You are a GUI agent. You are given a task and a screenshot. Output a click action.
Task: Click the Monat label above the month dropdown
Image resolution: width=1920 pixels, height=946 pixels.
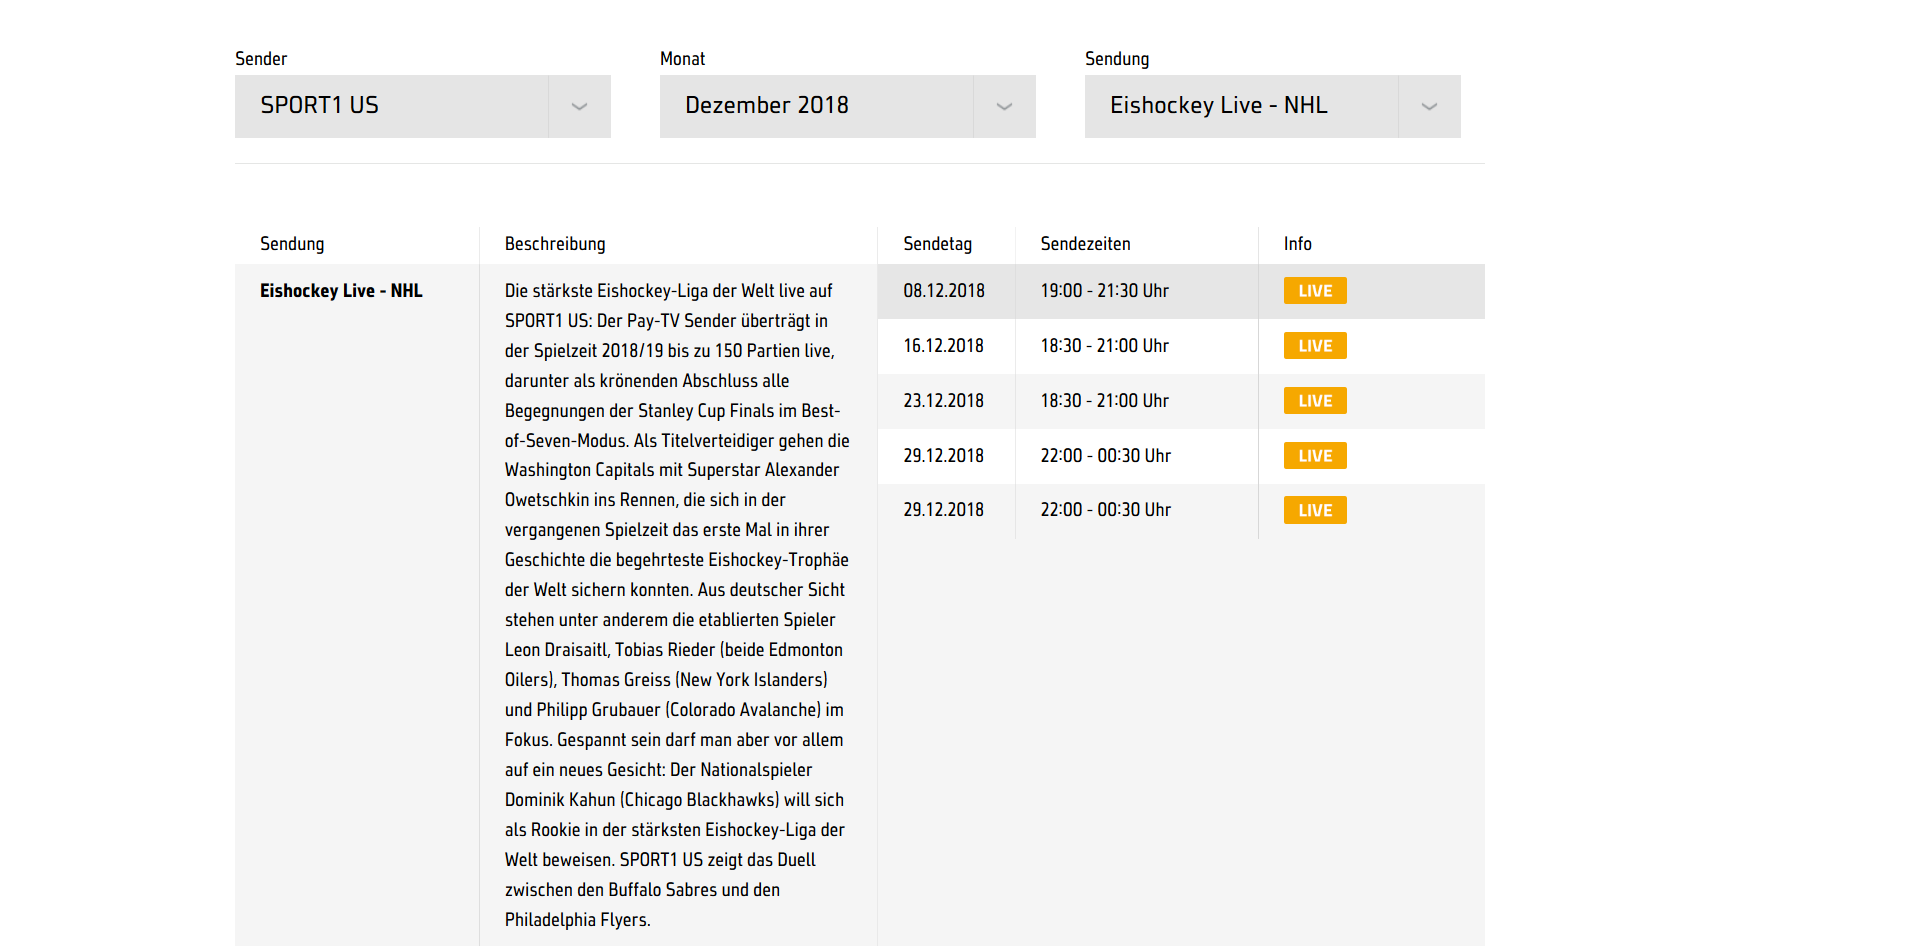tap(682, 59)
